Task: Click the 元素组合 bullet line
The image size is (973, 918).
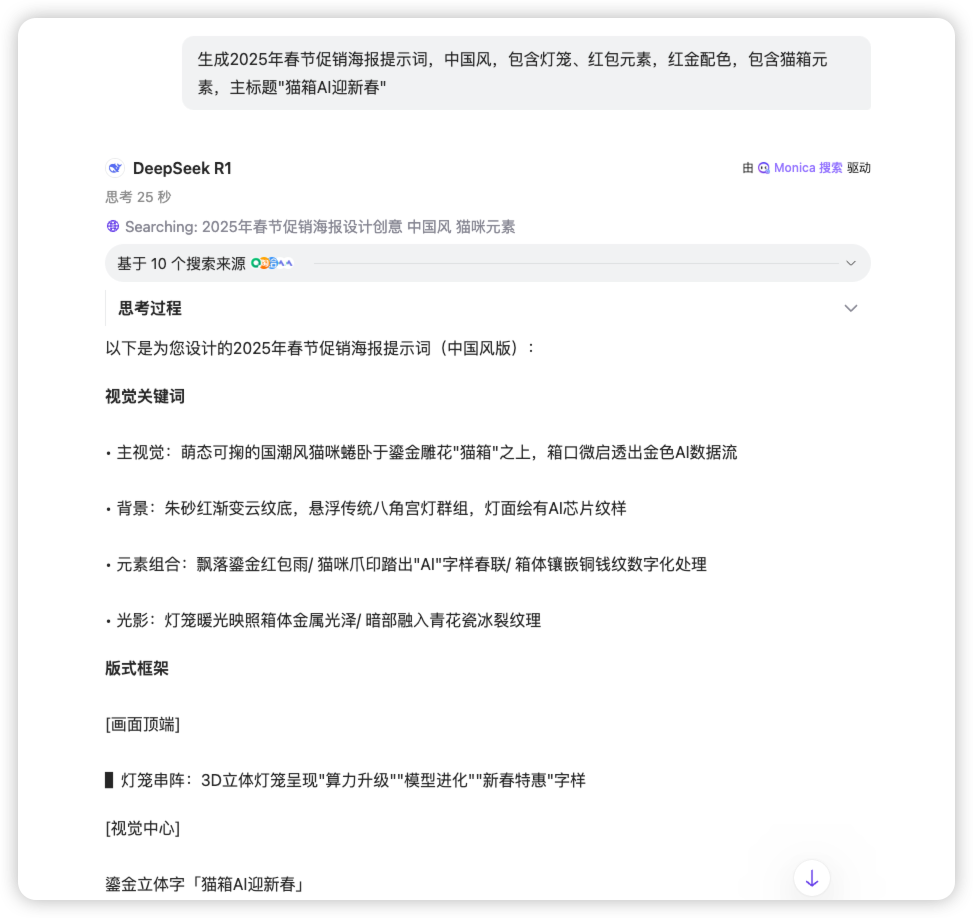Action: pos(406,564)
